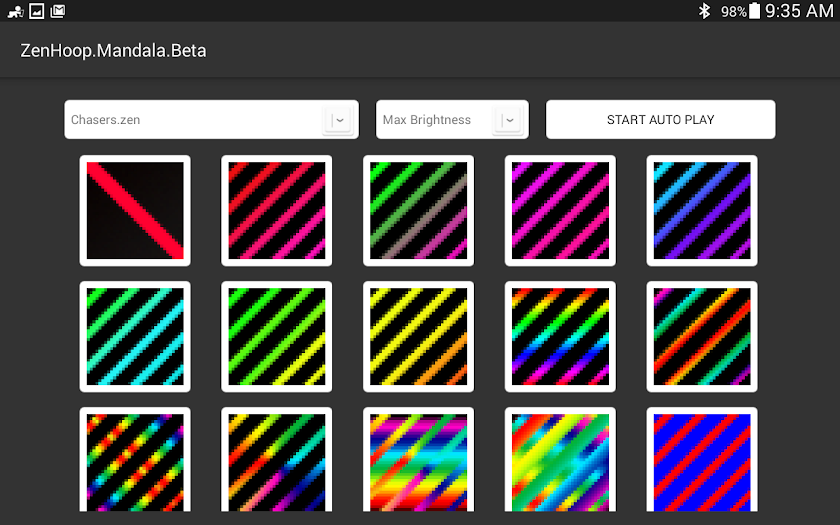Choose the green-to-cyan striped pattern
The image size is (840, 525).
(135, 336)
